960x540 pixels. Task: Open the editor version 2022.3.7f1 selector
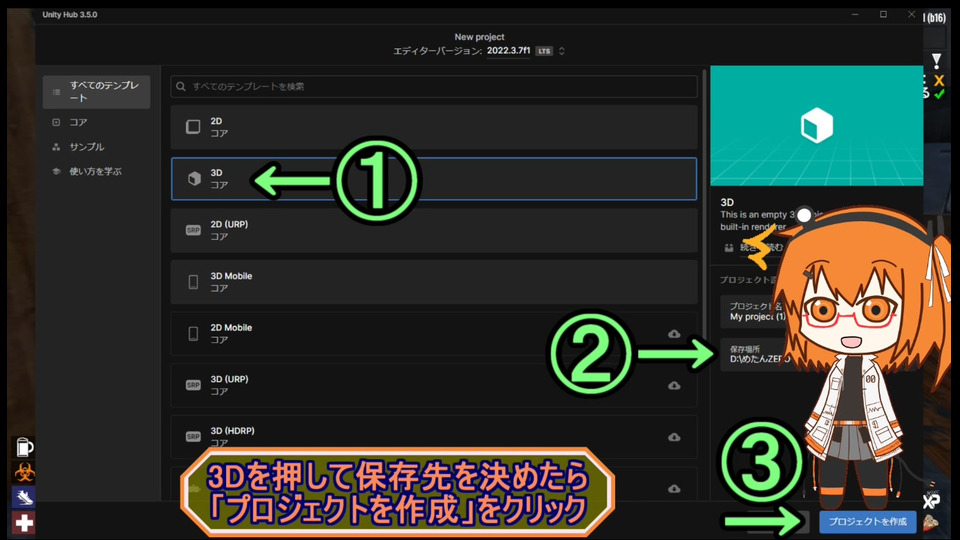click(x=508, y=51)
